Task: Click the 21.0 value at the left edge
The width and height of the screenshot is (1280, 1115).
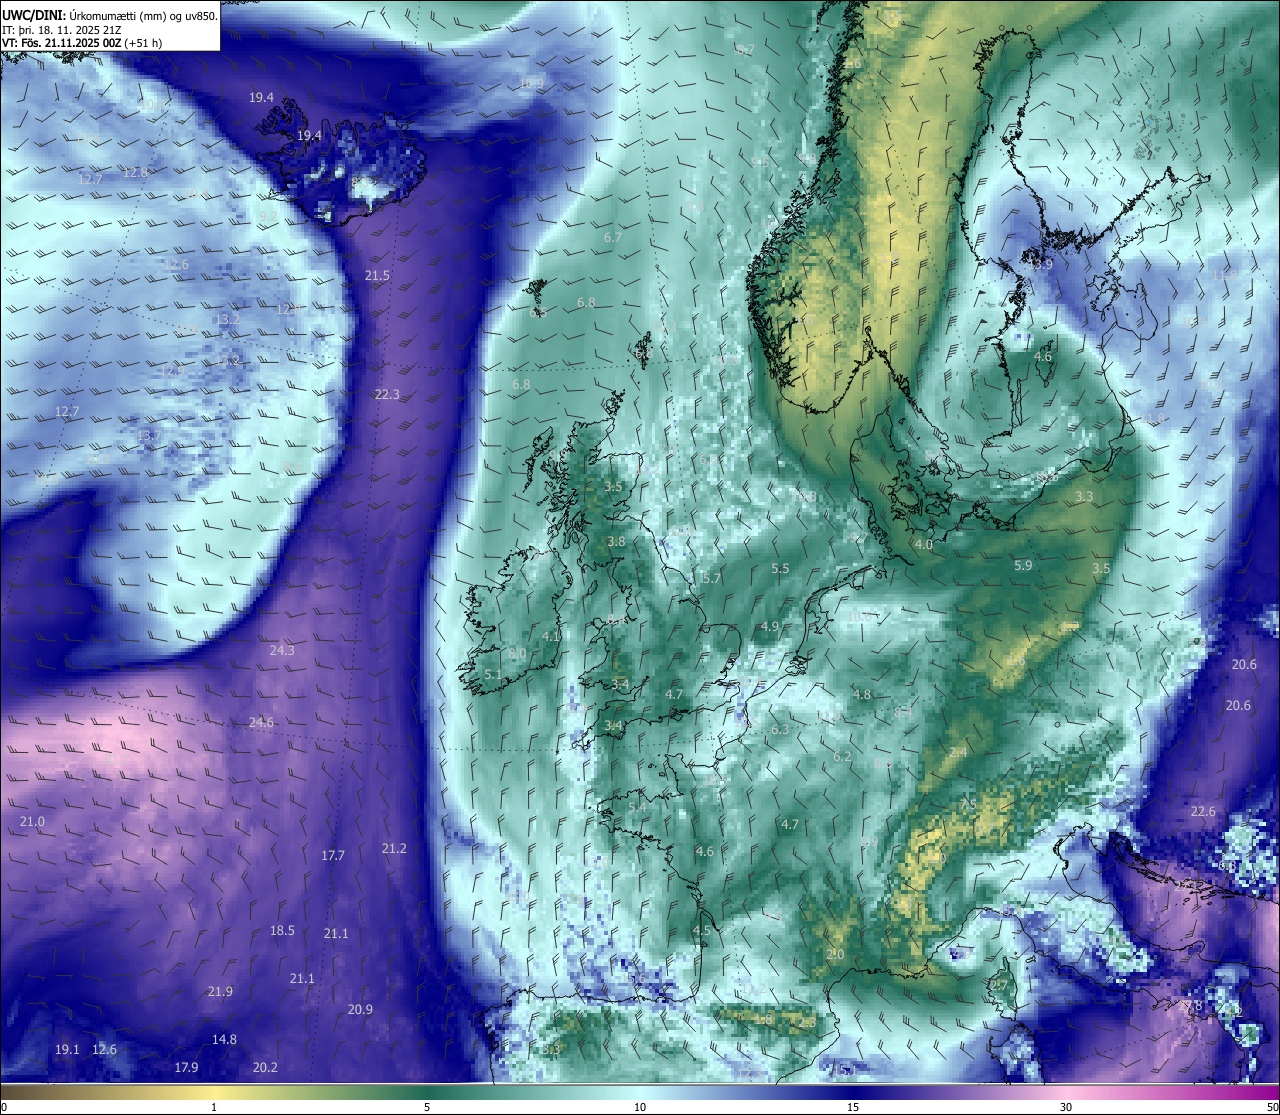Action: point(32,822)
